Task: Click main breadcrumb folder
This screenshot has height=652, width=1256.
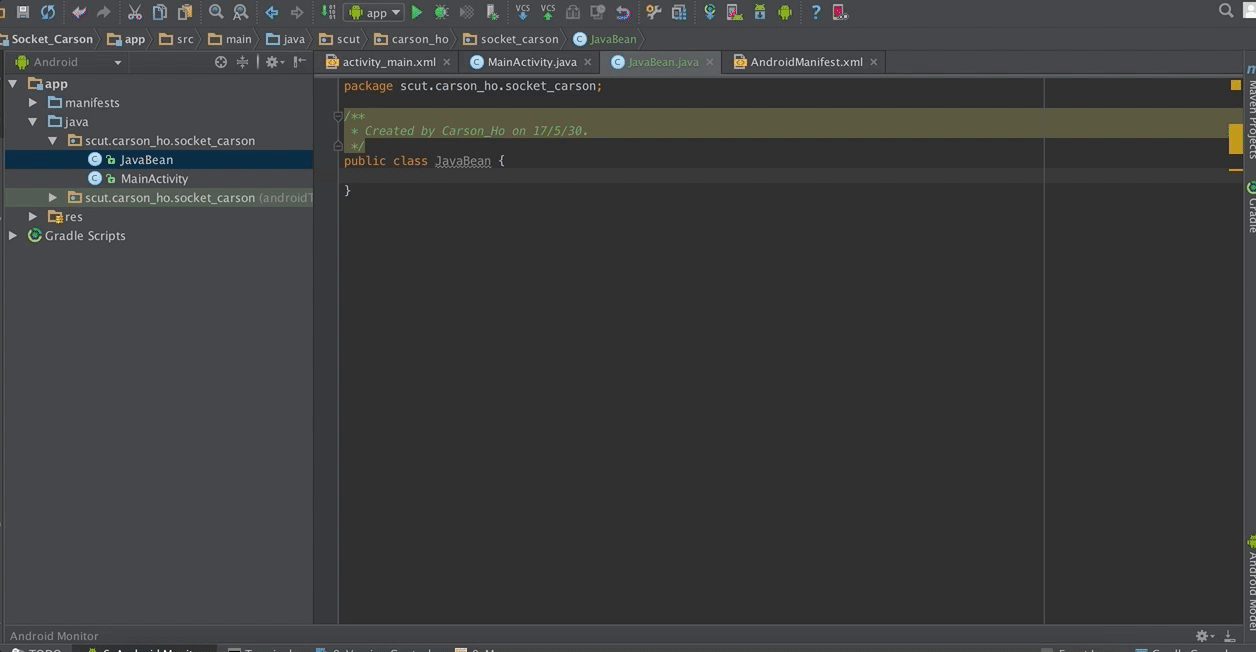Action: [x=231, y=39]
